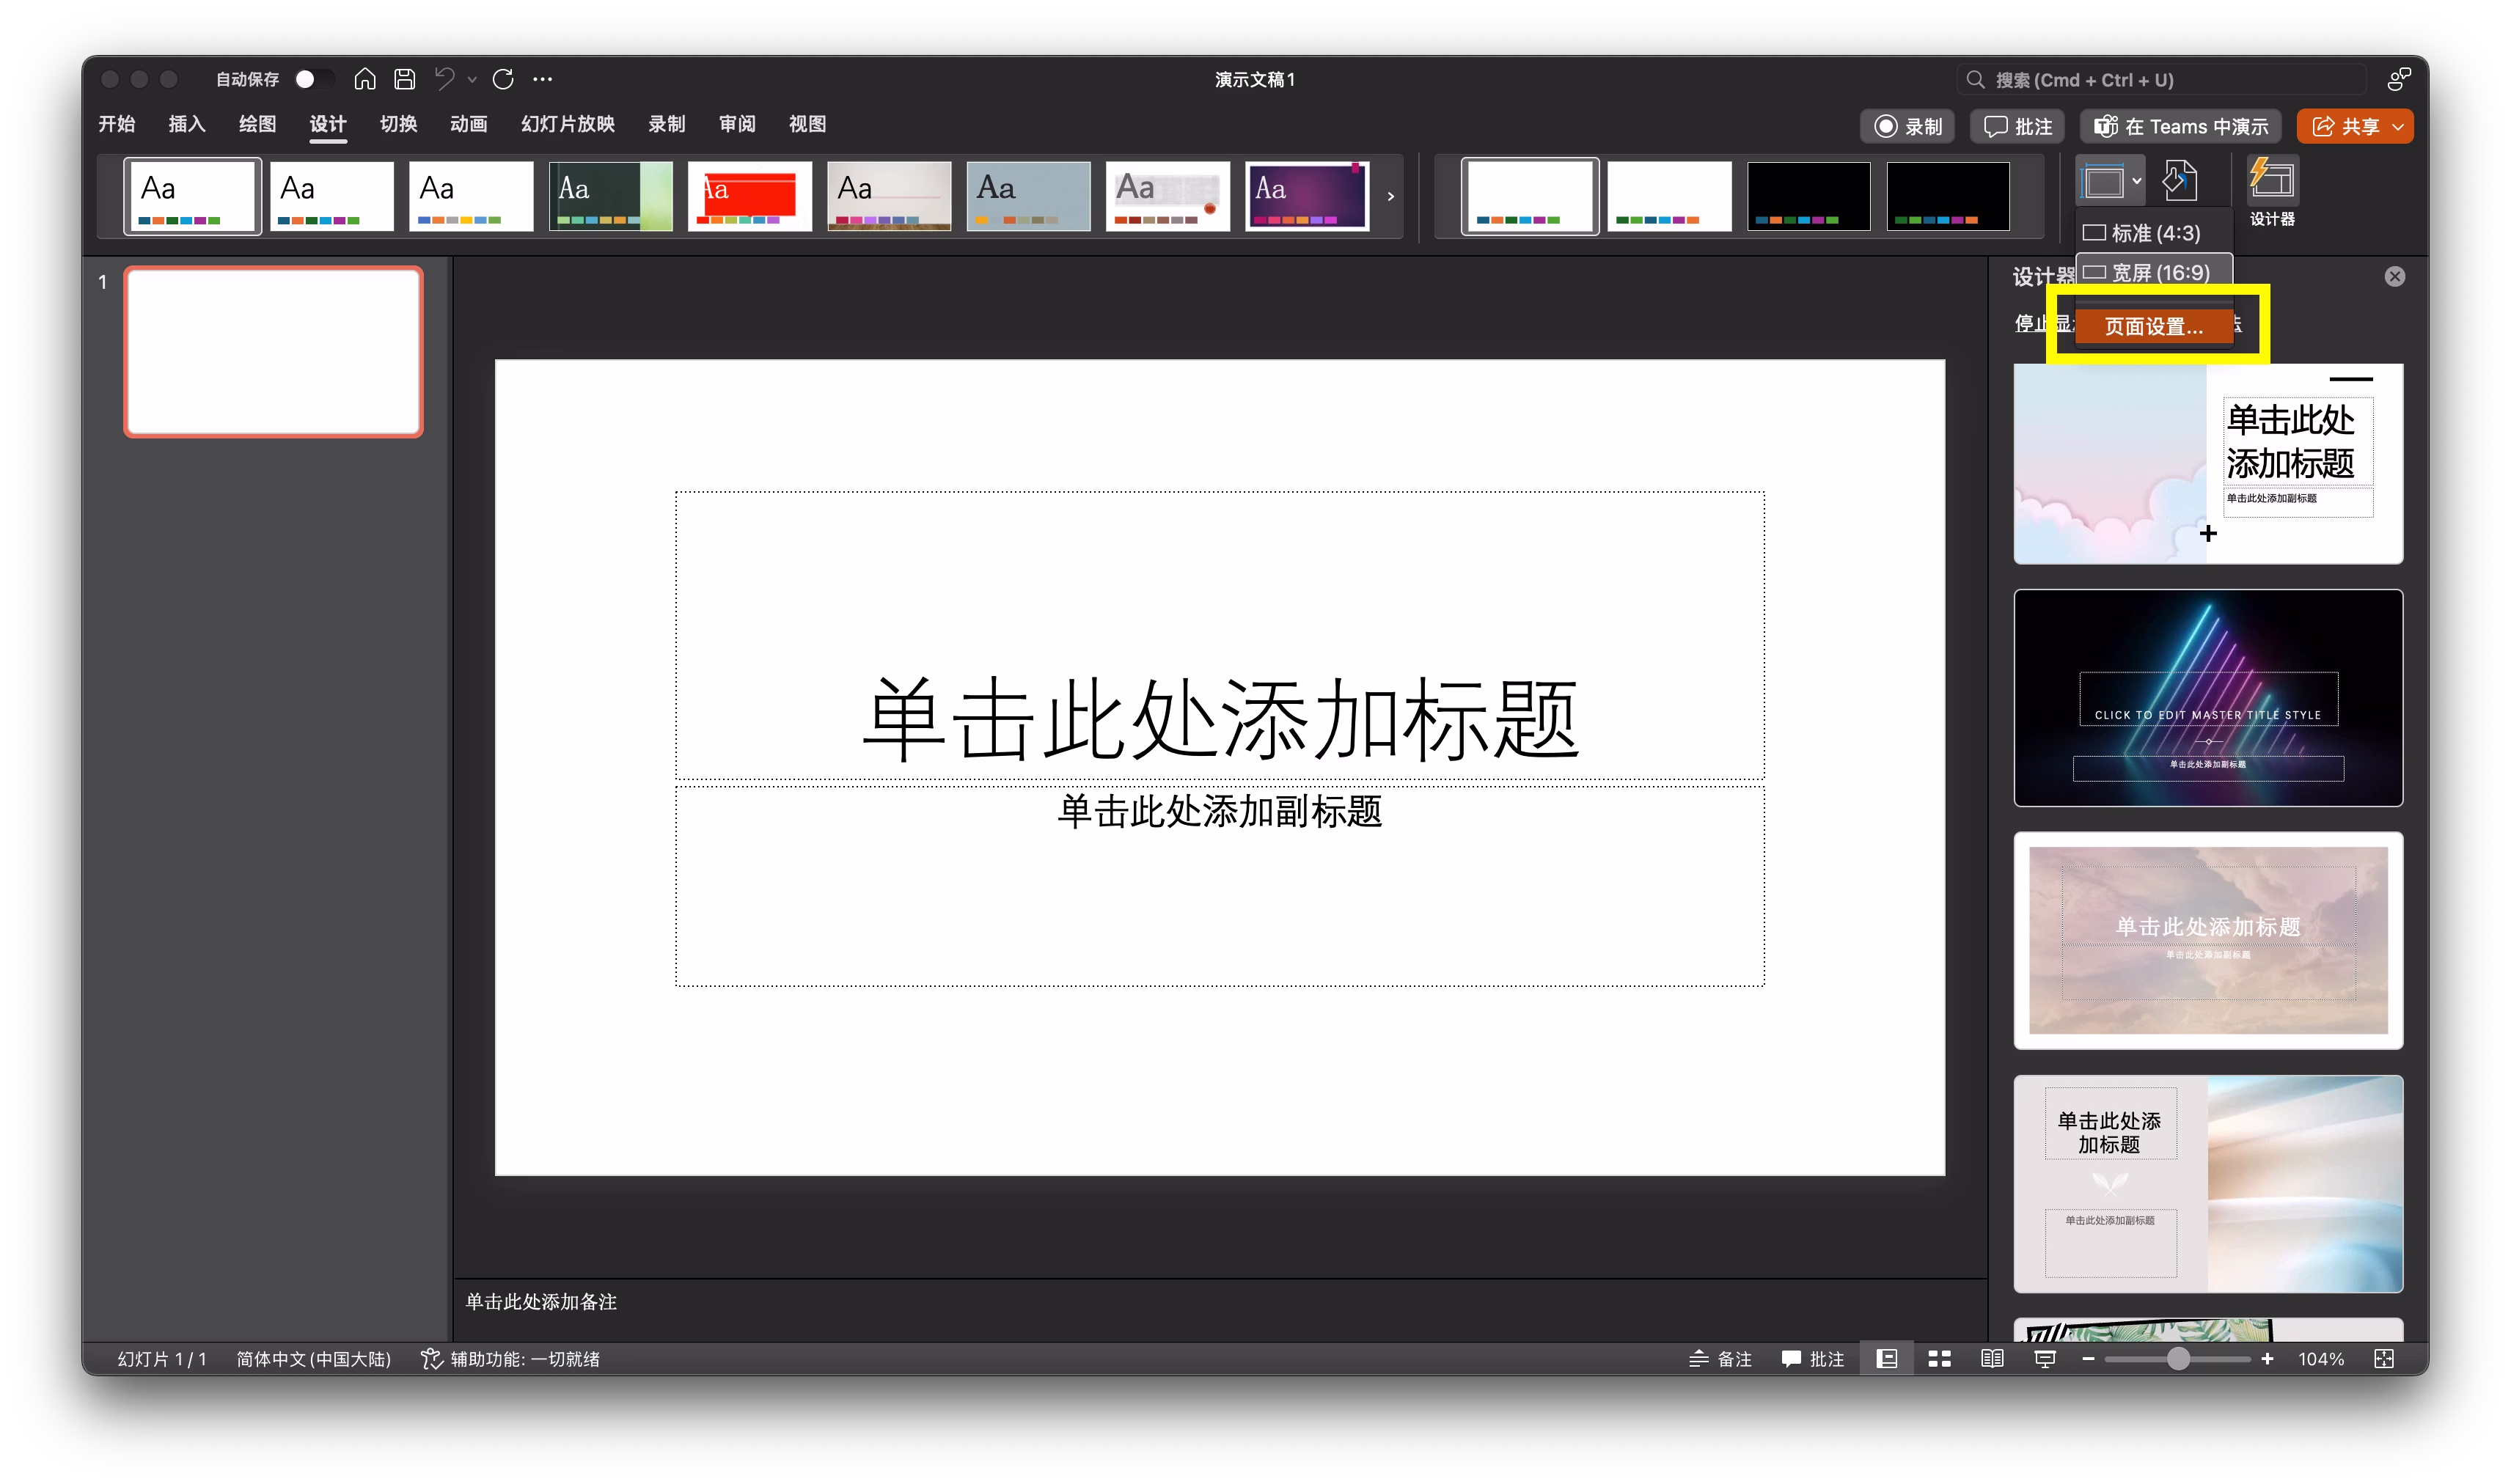Click the Format Background icon

point(2180,181)
